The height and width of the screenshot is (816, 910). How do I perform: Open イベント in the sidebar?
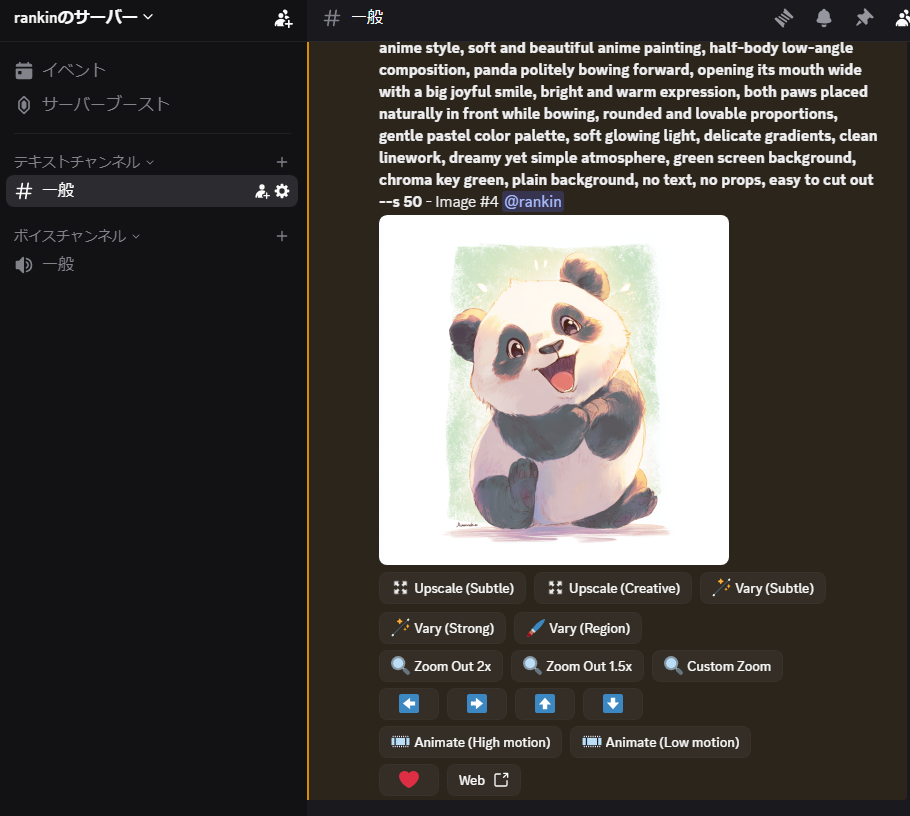click(73, 70)
